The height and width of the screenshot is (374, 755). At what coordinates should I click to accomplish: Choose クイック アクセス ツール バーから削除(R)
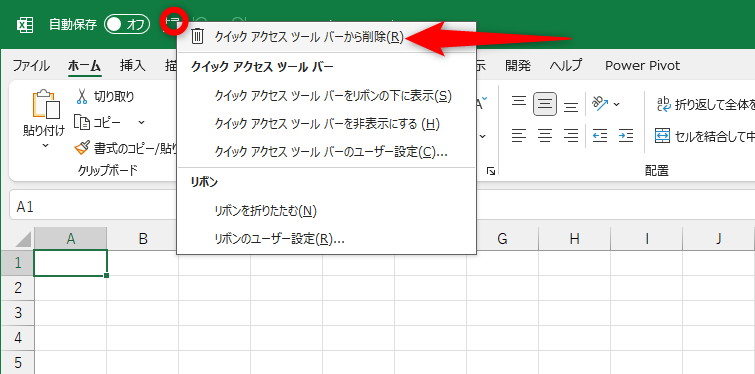pyautogui.click(x=326, y=37)
